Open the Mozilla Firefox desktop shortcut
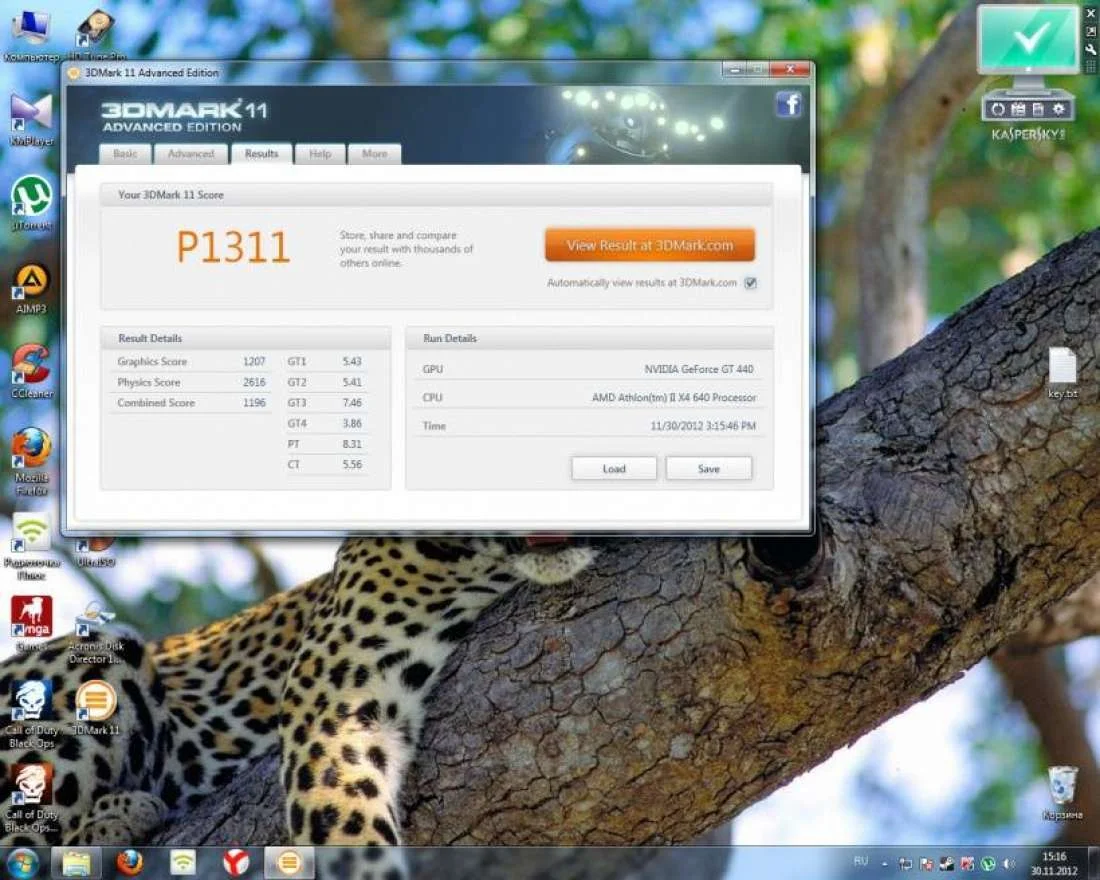The image size is (1100, 880). pos(32,461)
